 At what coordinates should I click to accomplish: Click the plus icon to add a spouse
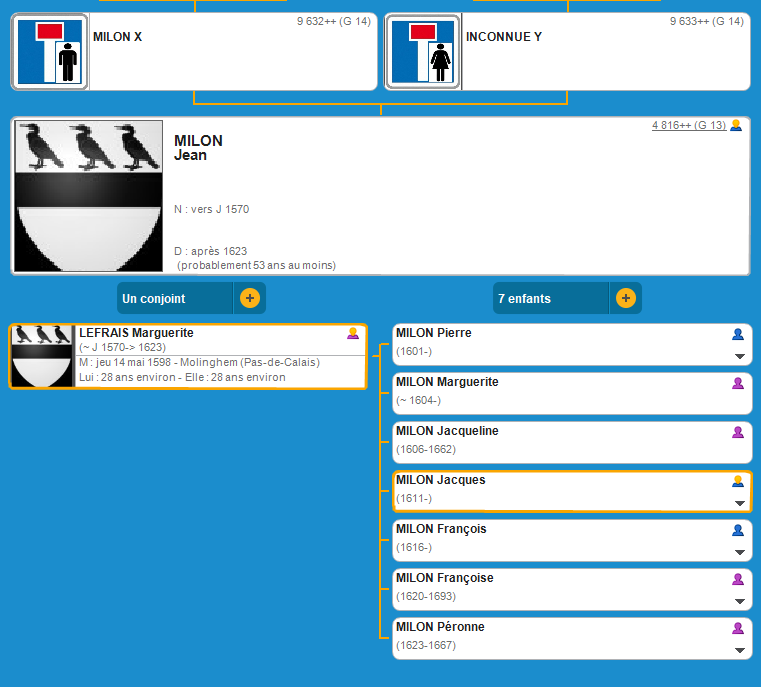coord(250,298)
